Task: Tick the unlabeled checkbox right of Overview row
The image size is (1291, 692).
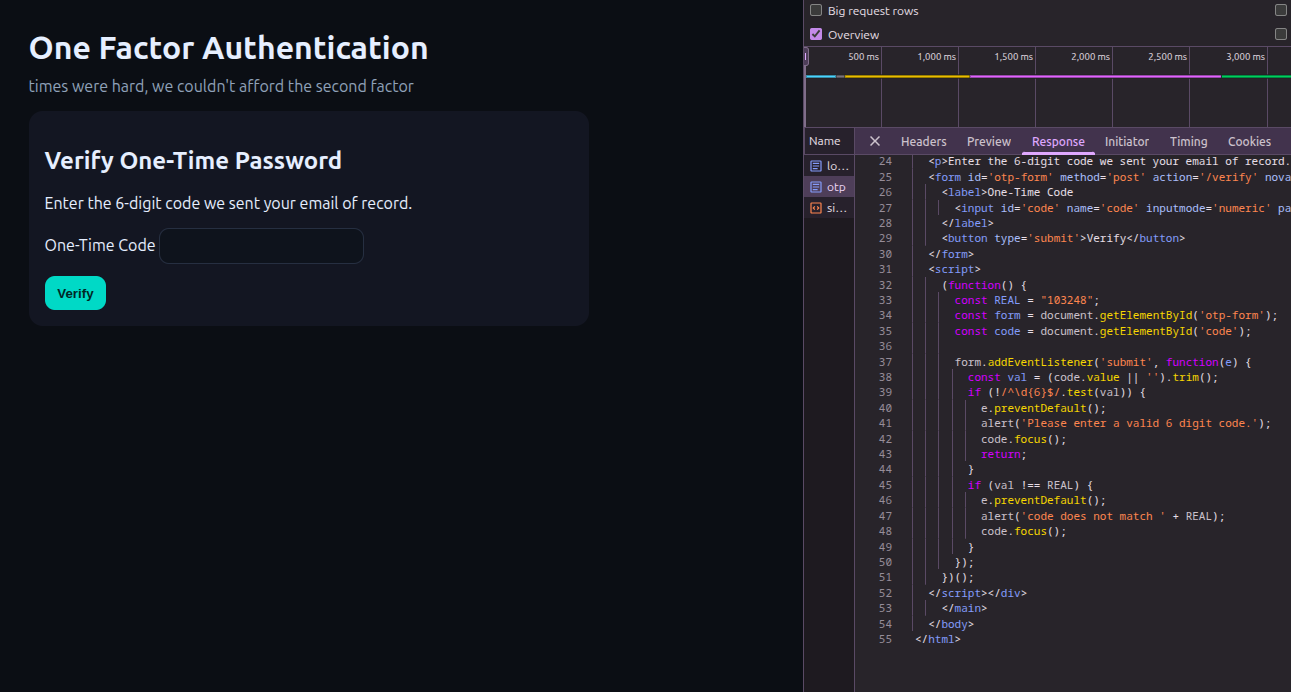Action: (1281, 35)
